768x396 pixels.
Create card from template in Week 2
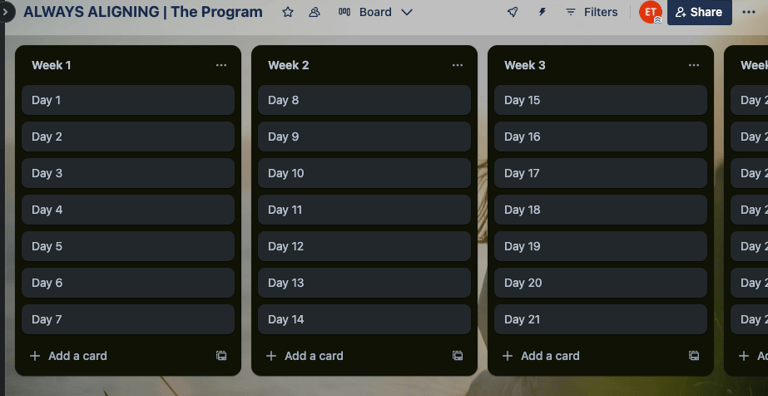coord(457,356)
